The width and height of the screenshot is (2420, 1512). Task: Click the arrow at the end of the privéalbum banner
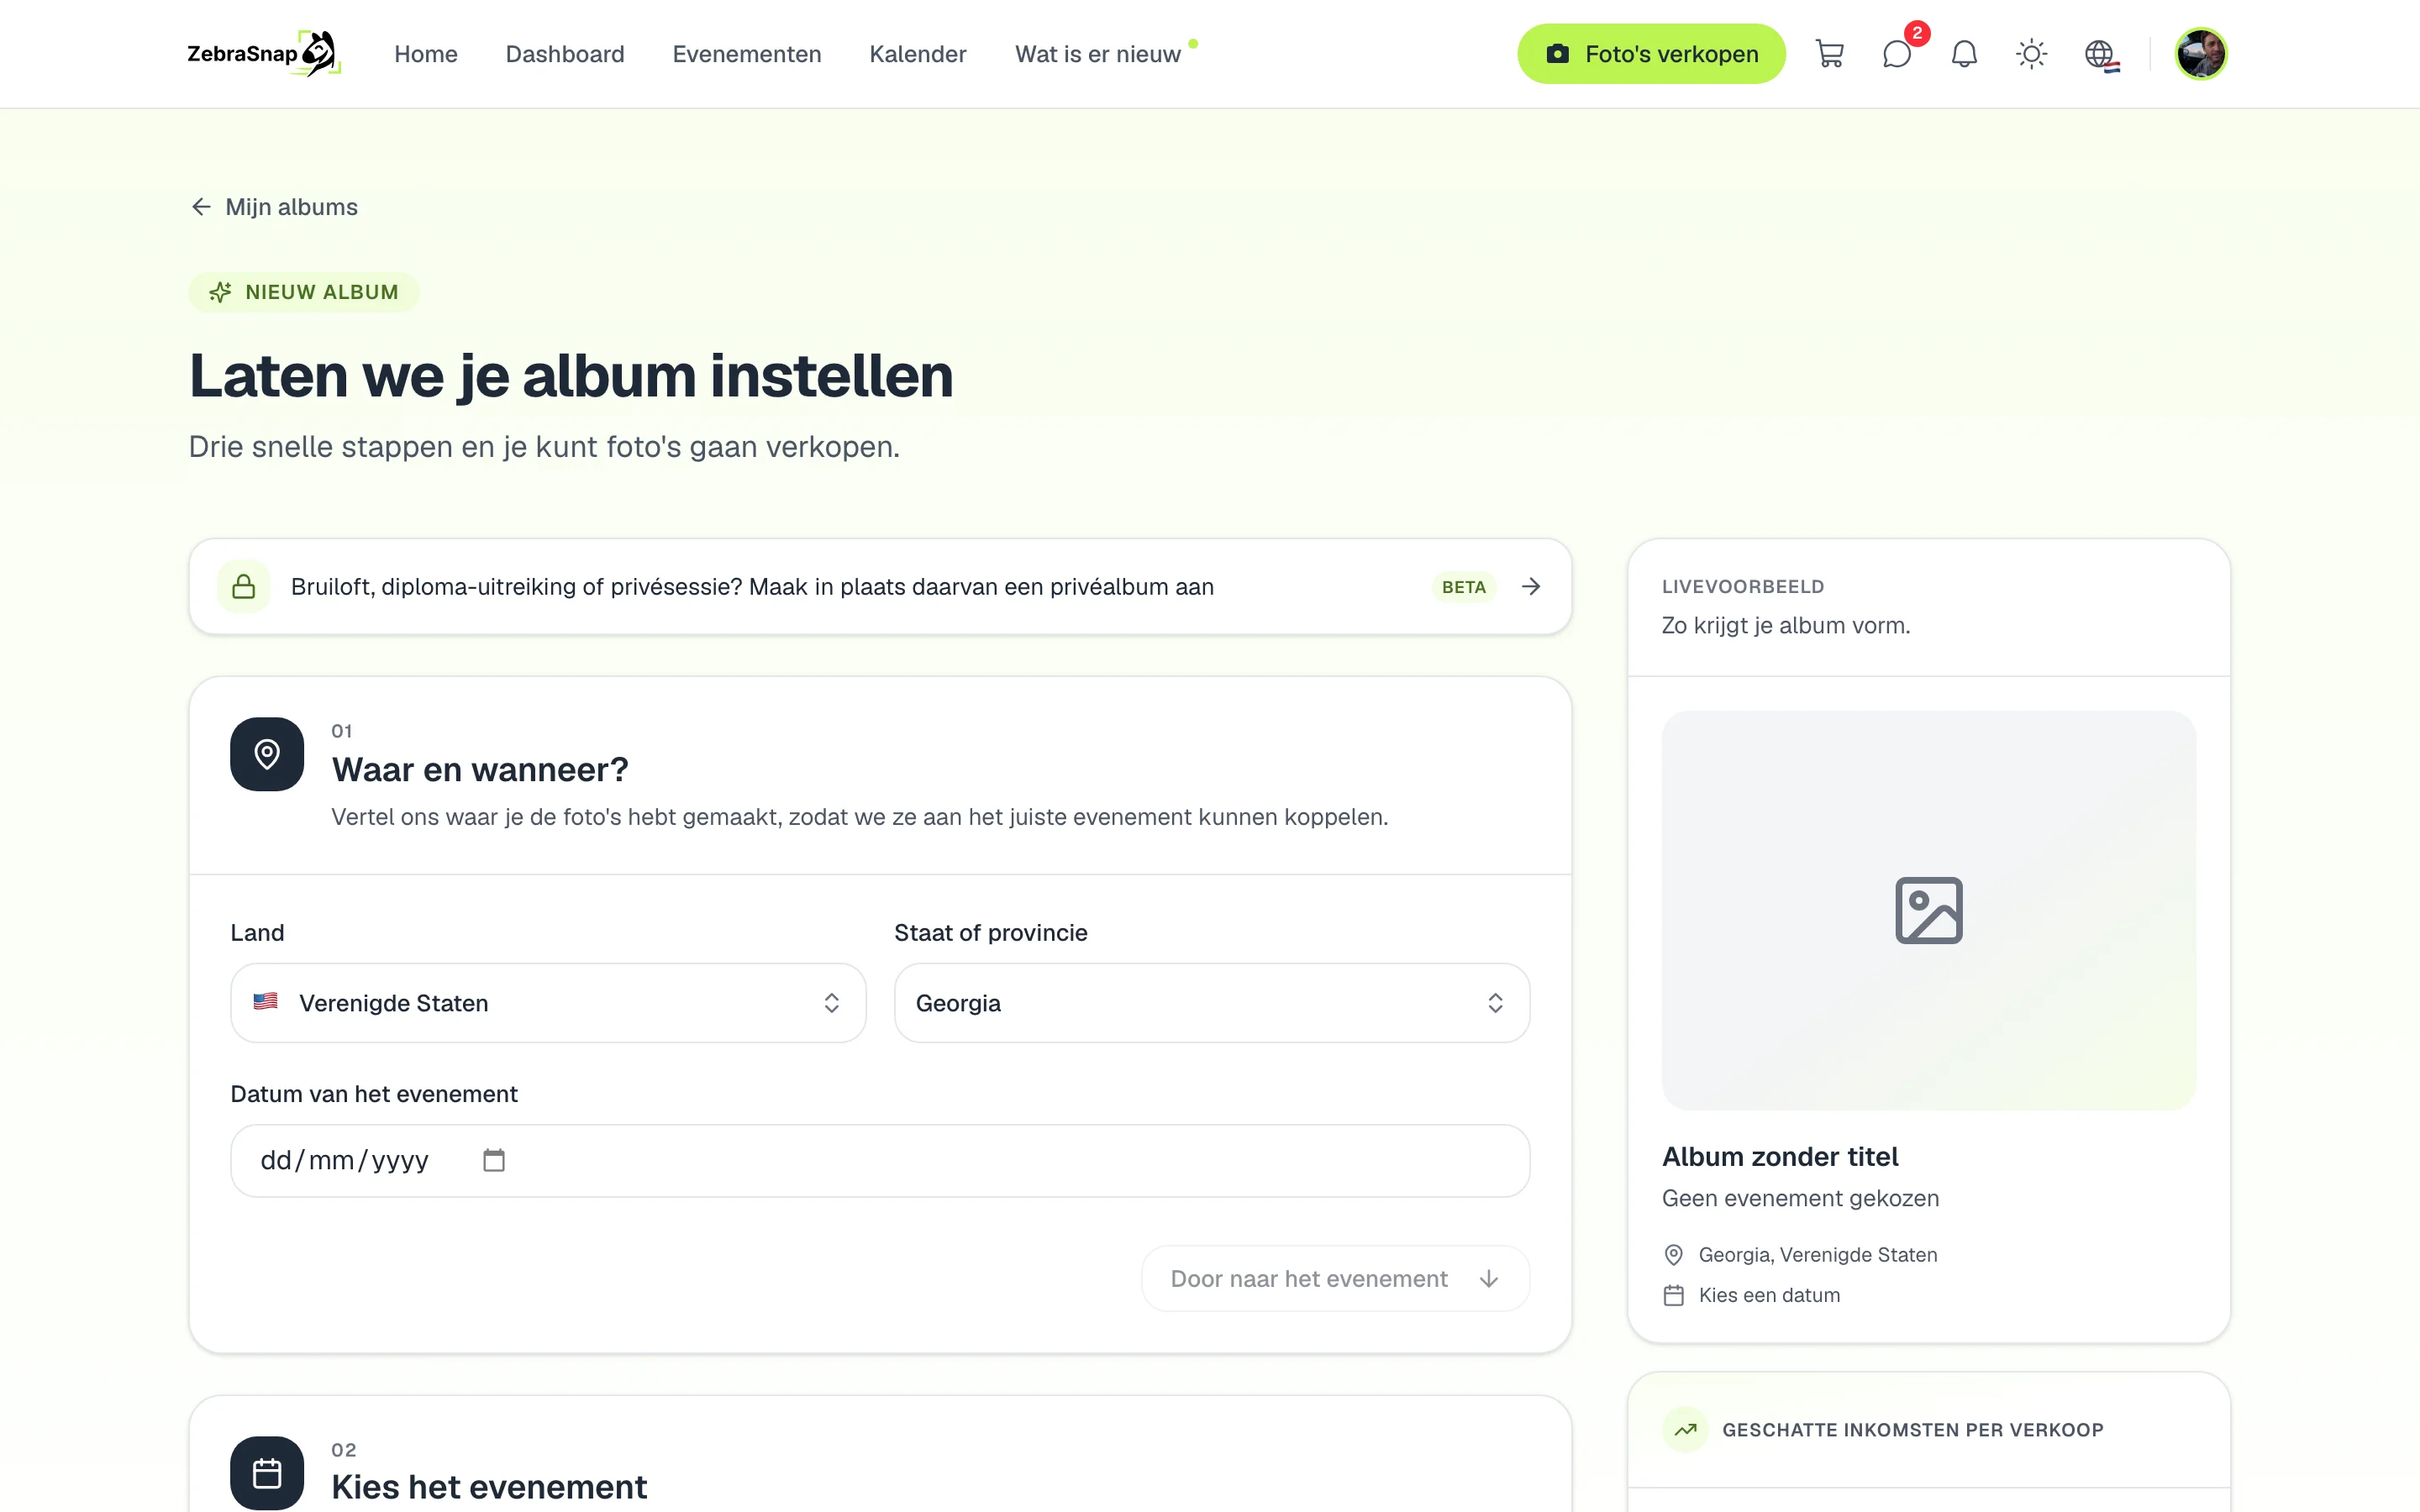click(x=1530, y=587)
